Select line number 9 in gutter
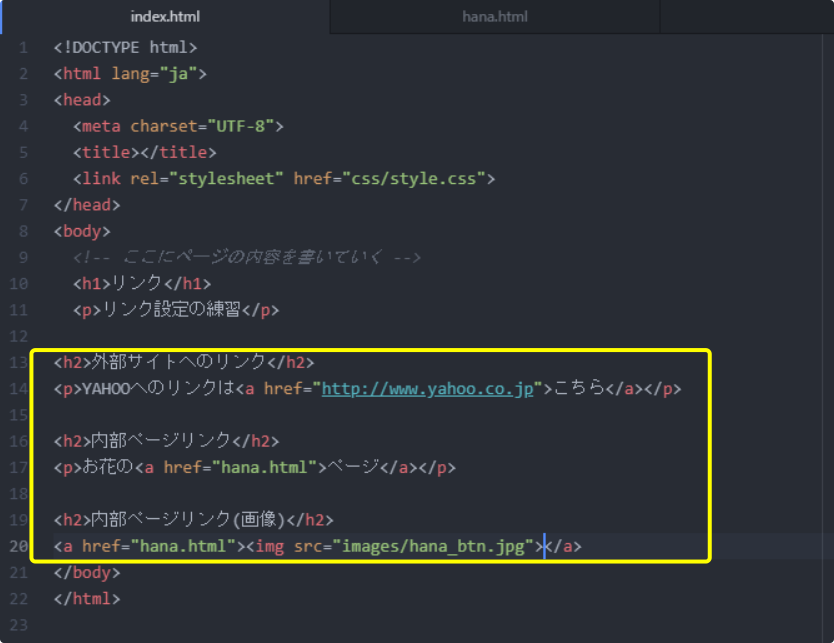Viewport: 834px width, 643px height. coord(23,257)
